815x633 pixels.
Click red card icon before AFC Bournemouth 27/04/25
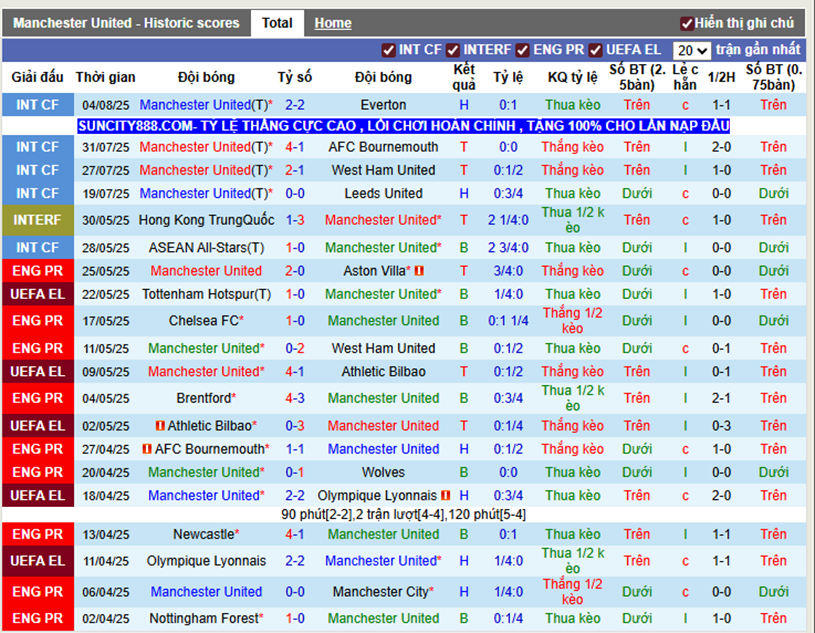point(147,449)
